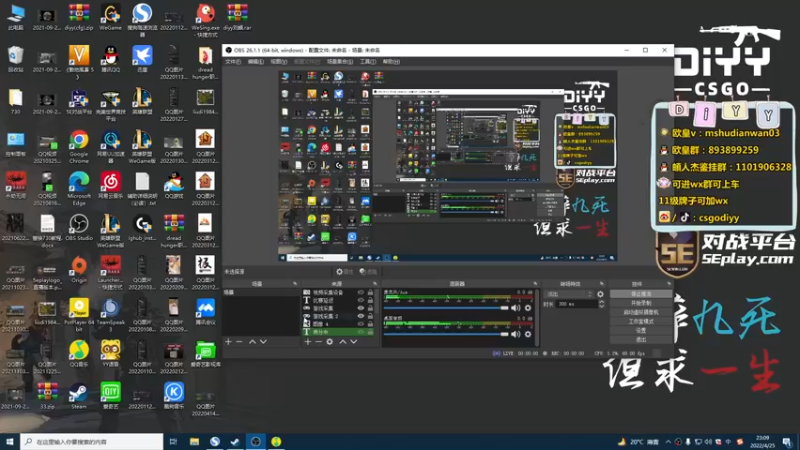Toggle eye icon of highlighted text source
The image size is (800, 450).
[x=361, y=332]
